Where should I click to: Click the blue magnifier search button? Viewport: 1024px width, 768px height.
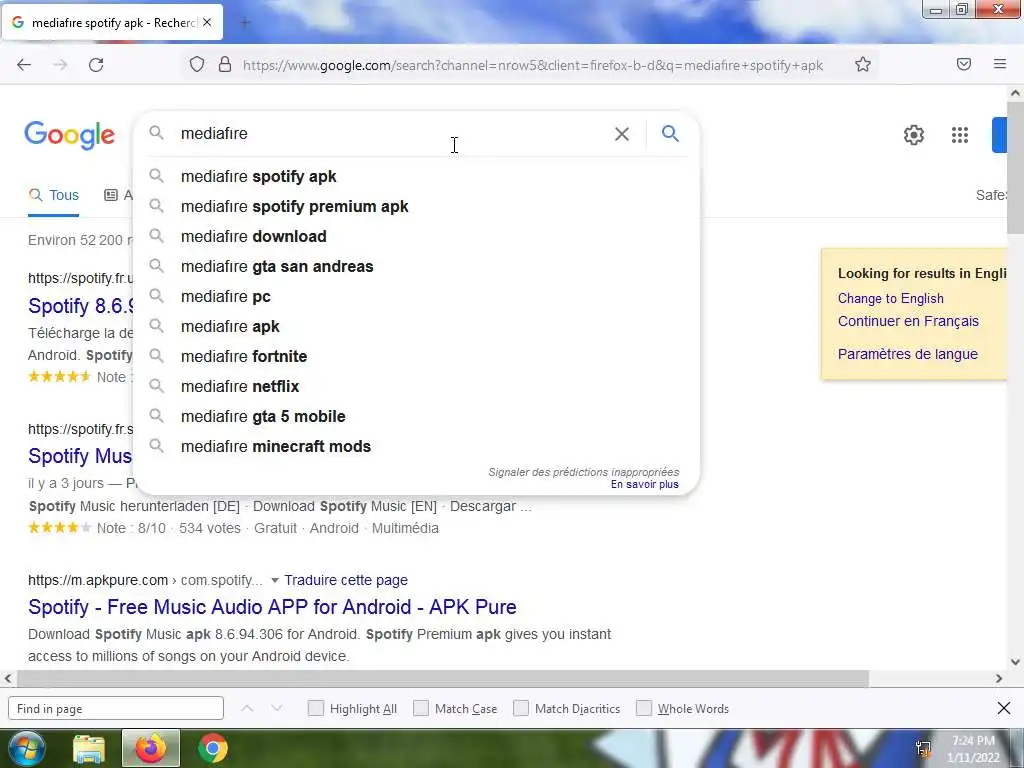coord(670,133)
